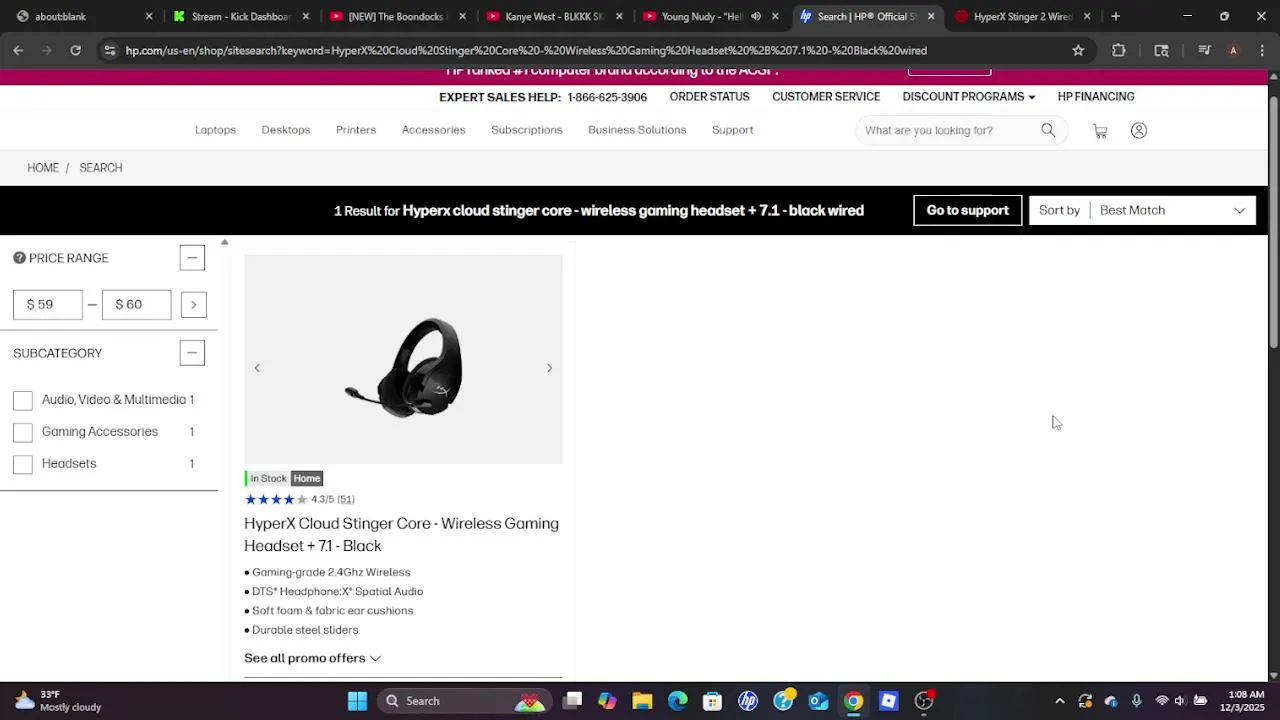Open the 51 reviews link
The height and width of the screenshot is (720, 1280).
346,499
